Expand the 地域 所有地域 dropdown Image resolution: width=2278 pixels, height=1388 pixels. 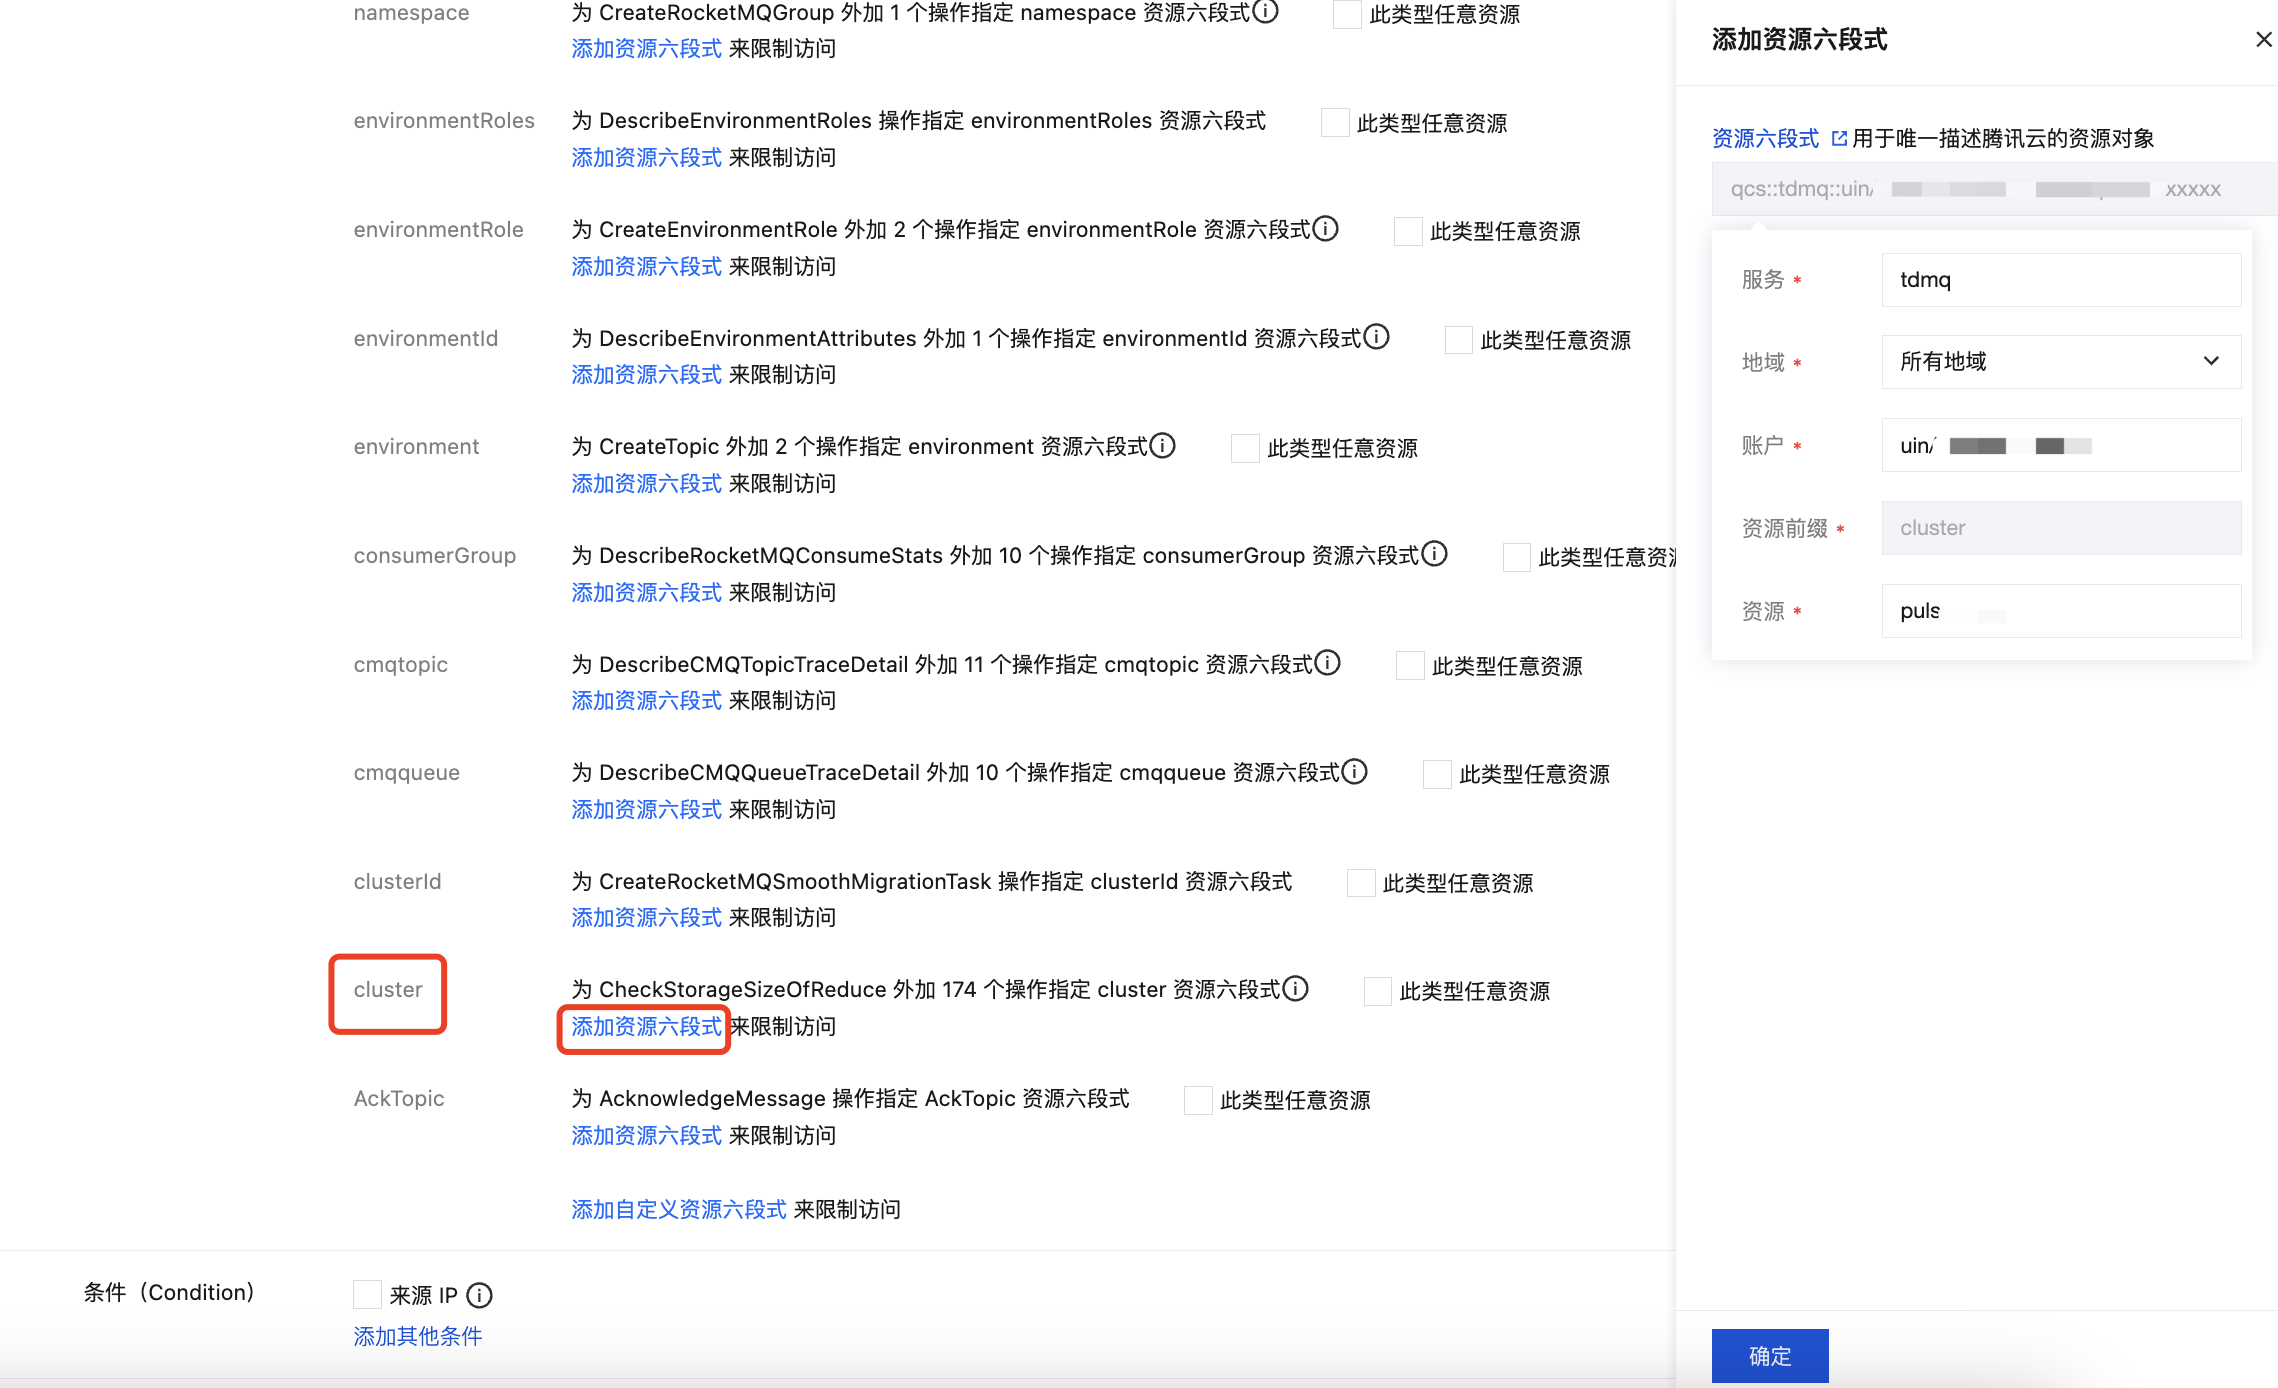click(2060, 361)
